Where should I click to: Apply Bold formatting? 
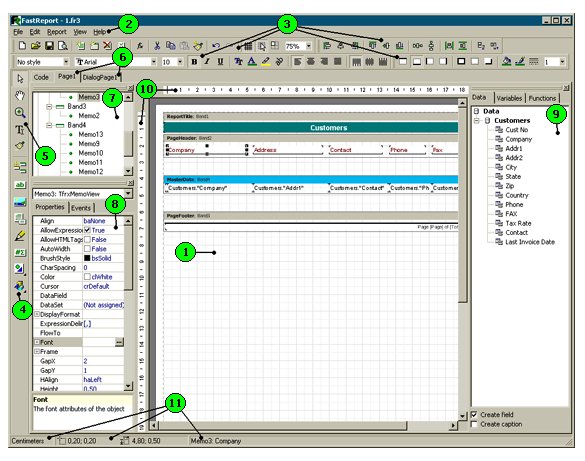(194, 62)
